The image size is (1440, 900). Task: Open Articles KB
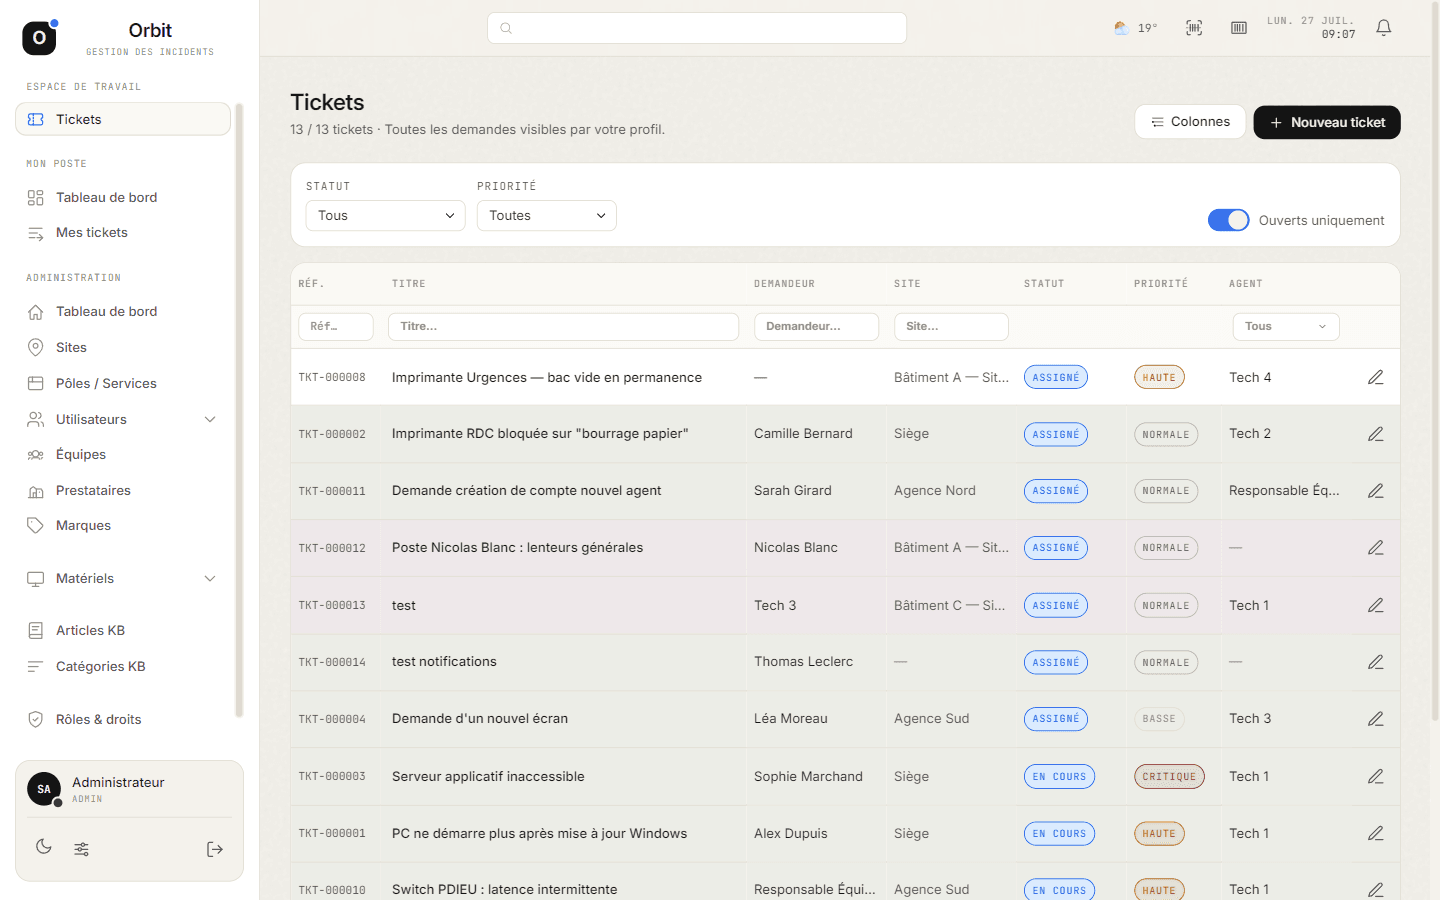(x=123, y=630)
